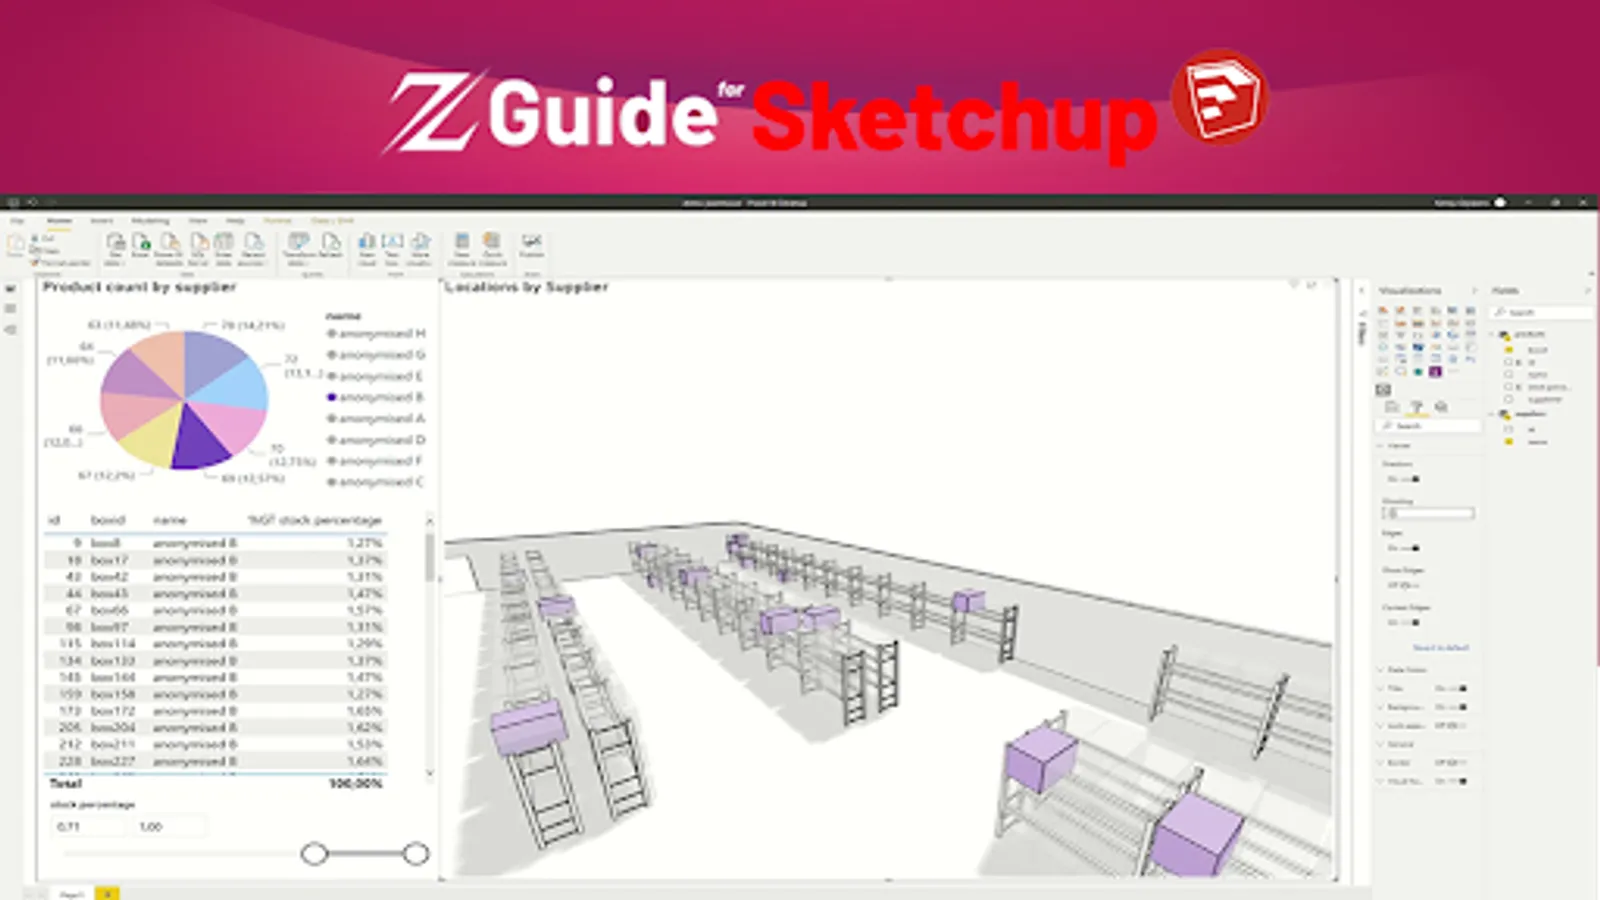Click left handle of stock percentage slider
Viewport: 1600px width, 900px height.
click(x=315, y=853)
